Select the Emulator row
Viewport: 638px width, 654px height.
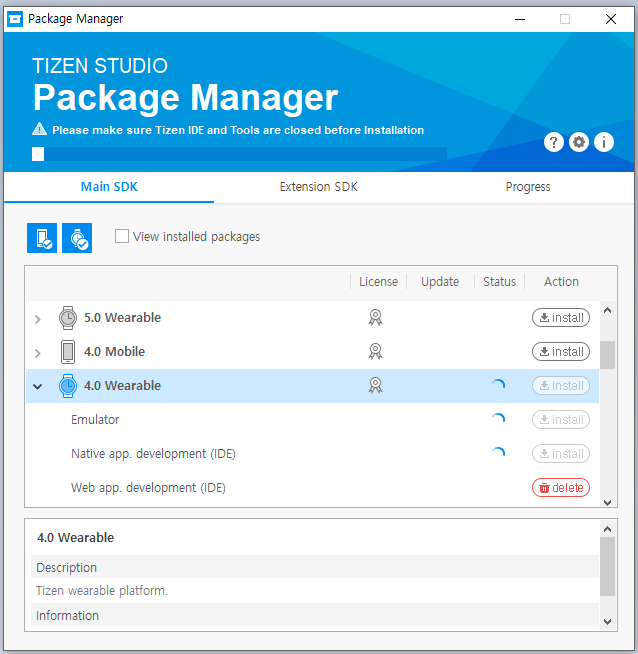click(312, 420)
